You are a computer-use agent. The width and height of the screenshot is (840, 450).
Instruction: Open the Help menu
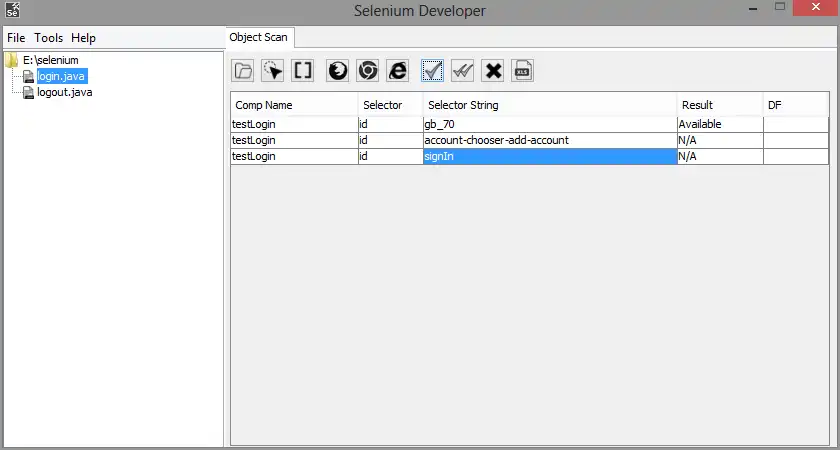pyautogui.click(x=83, y=38)
